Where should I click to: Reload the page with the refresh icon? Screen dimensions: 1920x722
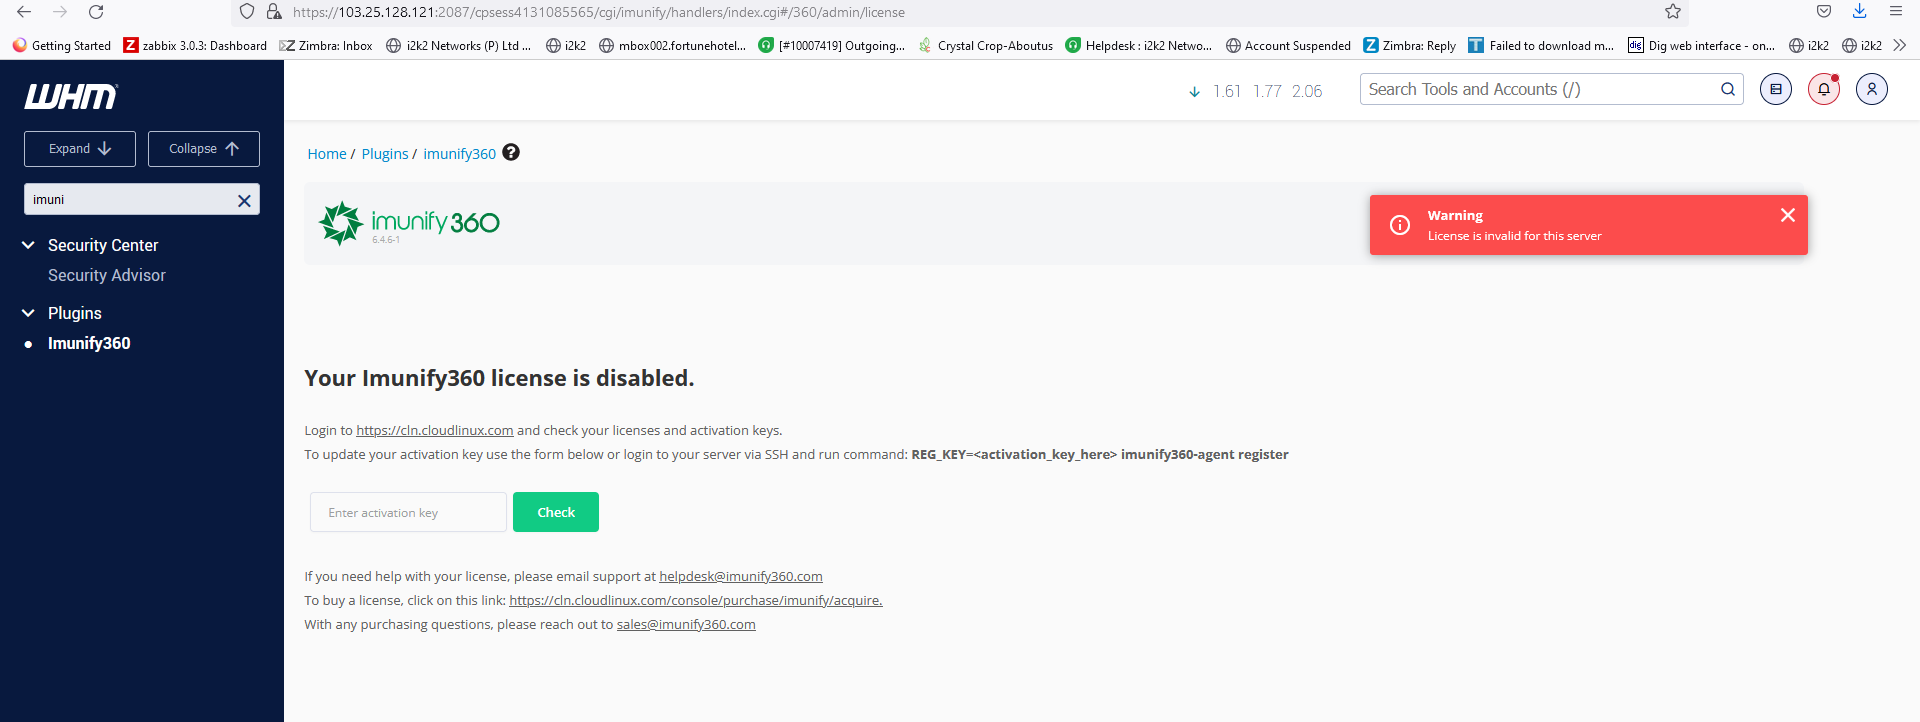tap(96, 12)
